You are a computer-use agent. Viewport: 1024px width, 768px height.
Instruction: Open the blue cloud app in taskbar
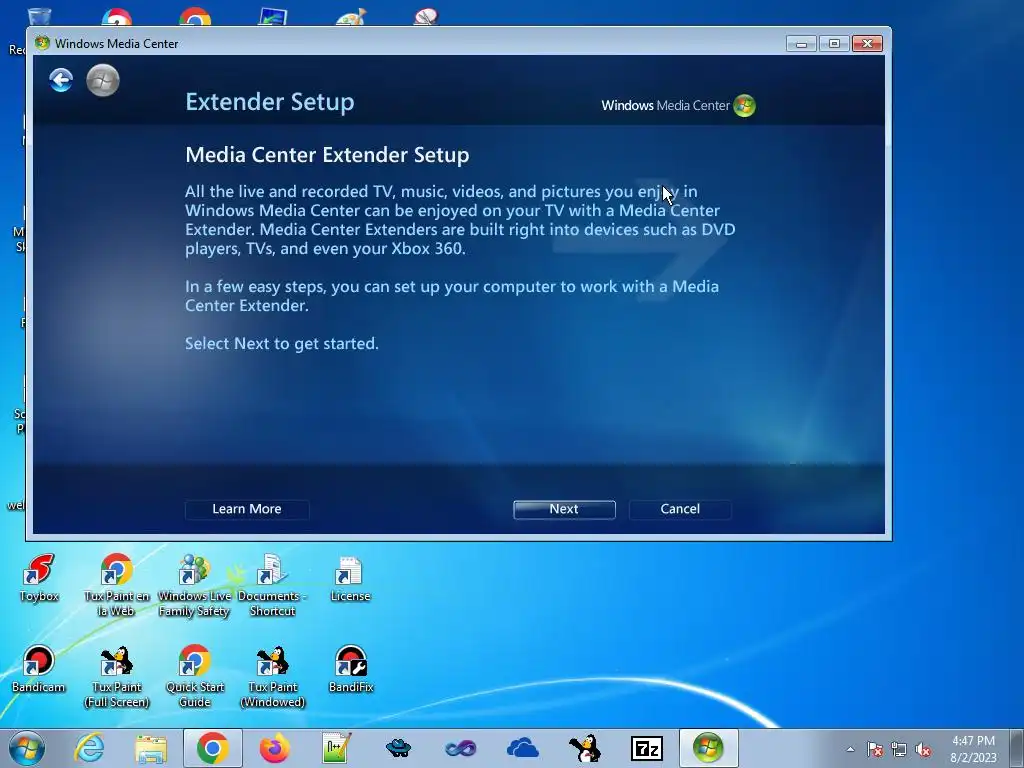point(522,748)
